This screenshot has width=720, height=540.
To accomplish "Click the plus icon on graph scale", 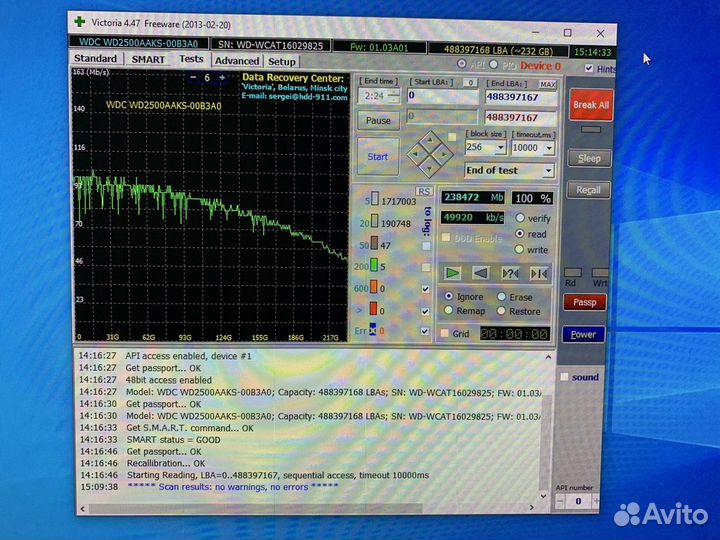I will tap(221, 77).
